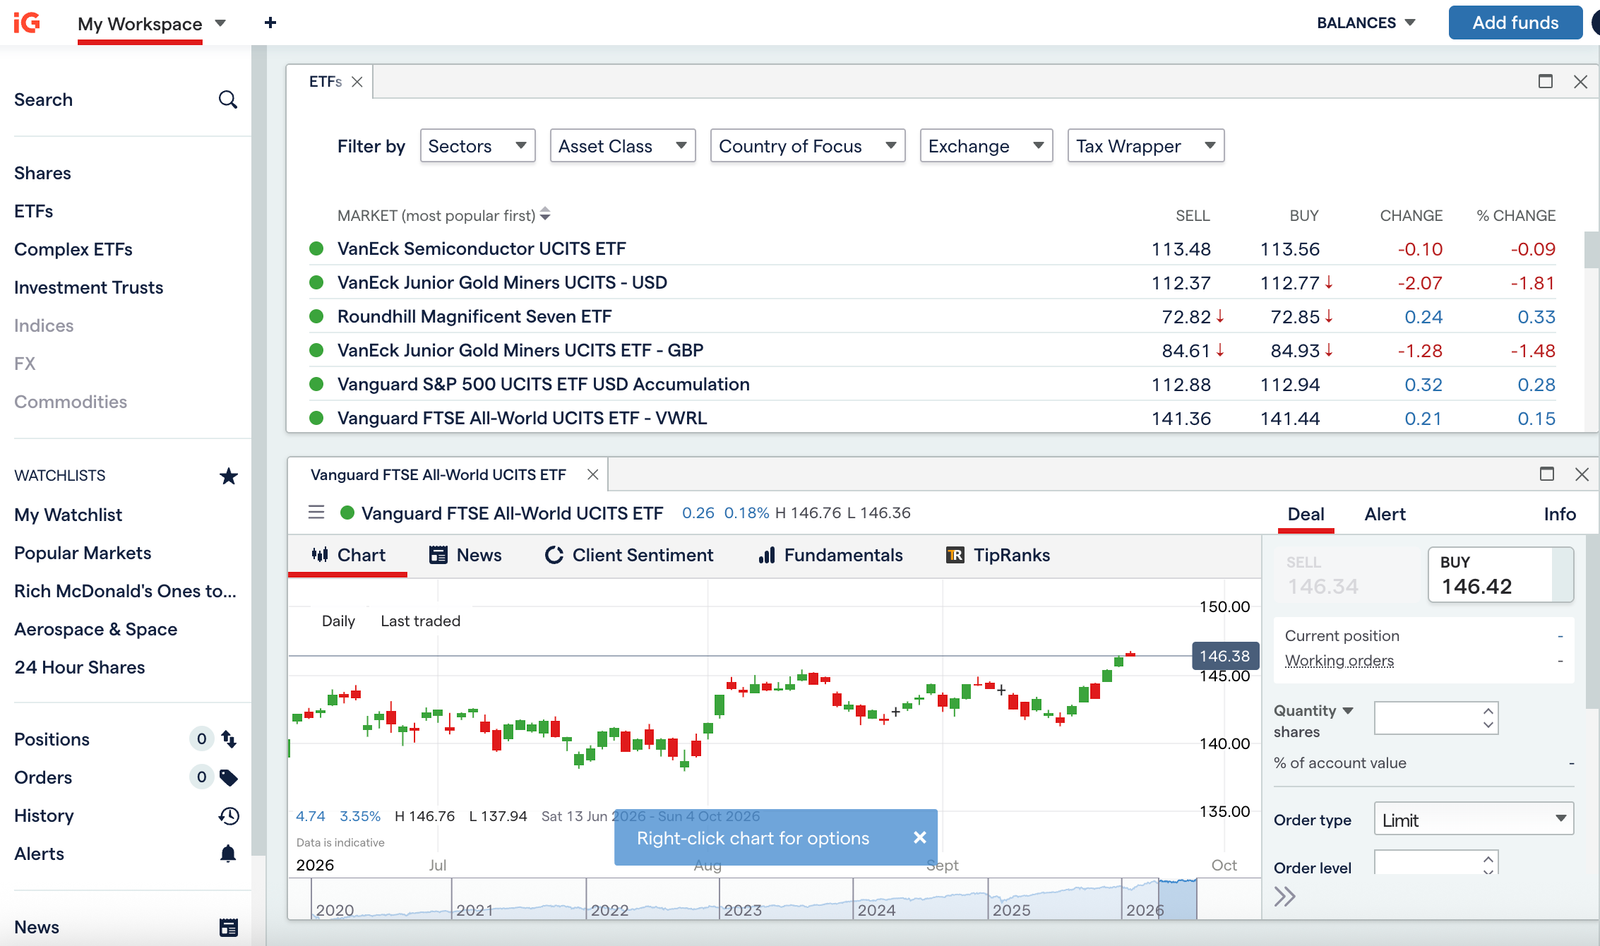Add a new workspace with the plus icon
Image resolution: width=1600 pixels, height=946 pixels.
tap(270, 22)
